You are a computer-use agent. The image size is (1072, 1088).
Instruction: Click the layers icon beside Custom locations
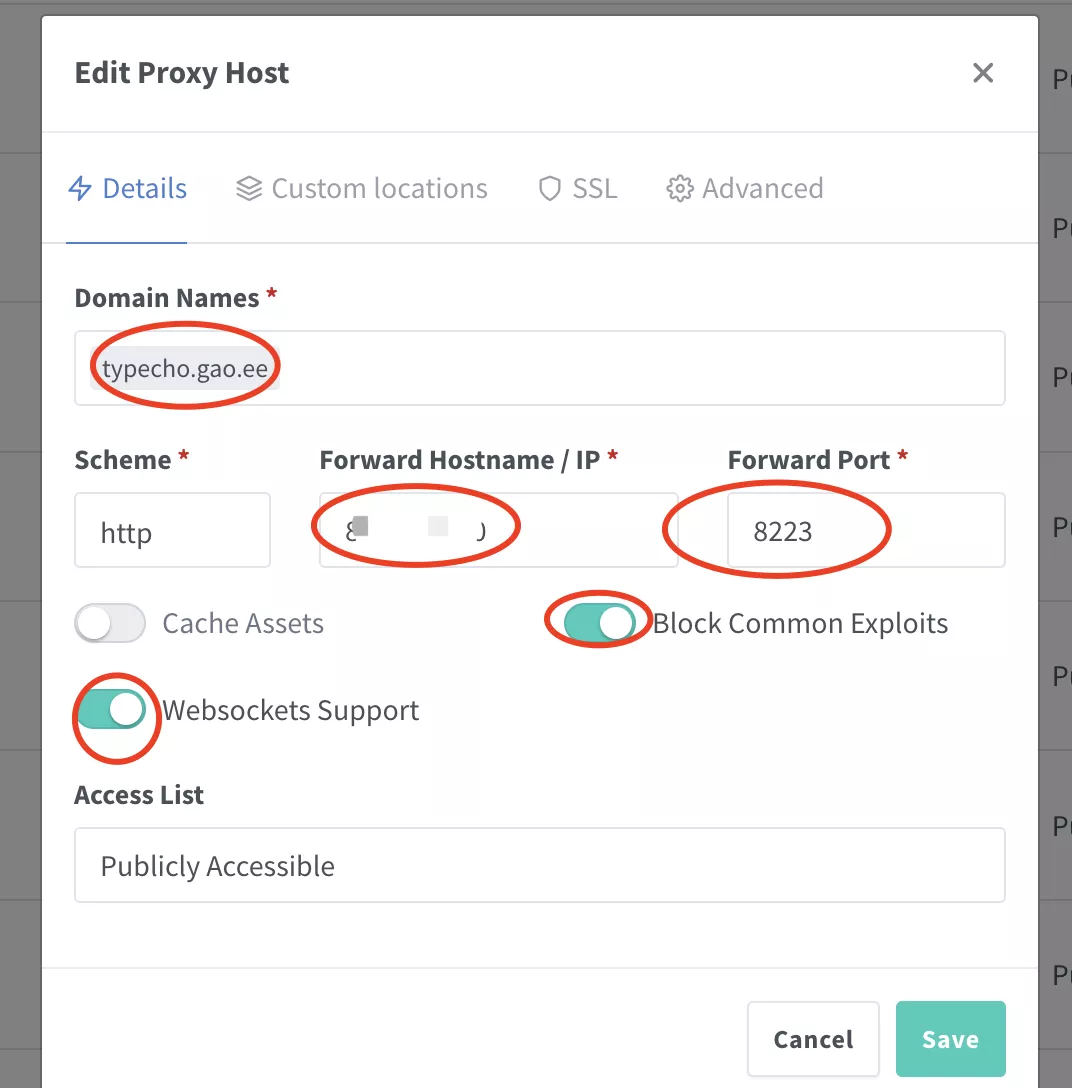click(249, 189)
